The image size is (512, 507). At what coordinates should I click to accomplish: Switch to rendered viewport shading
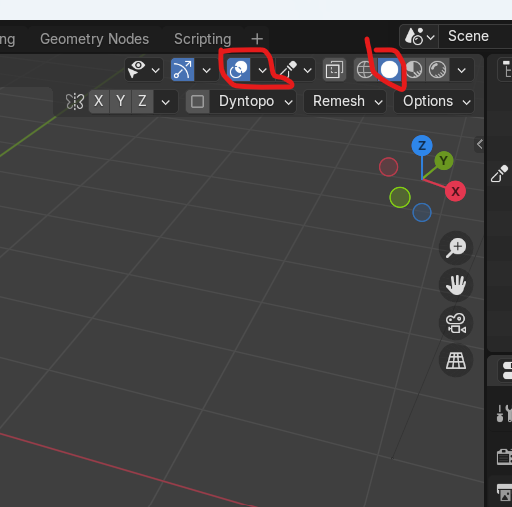(x=437, y=70)
